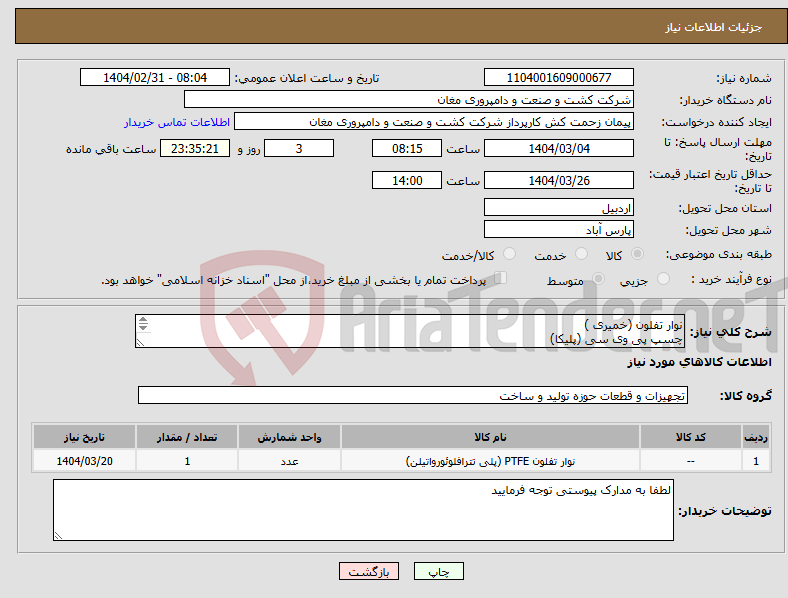Click the ردیف column header
The image size is (788, 598).
(x=756, y=437)
